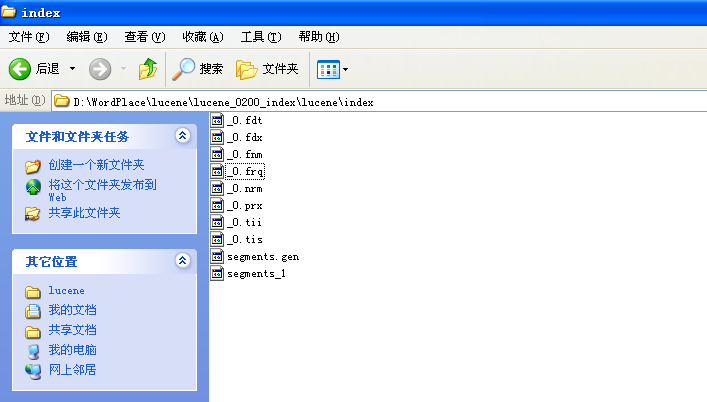Click the new folder task icon

[33, 166]
